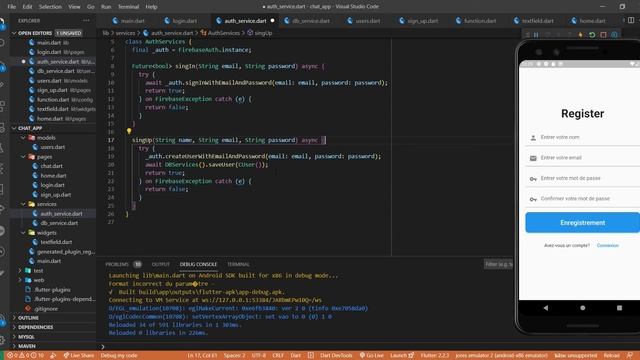This screenshot has width=640, height=360.
Task: Open the Terminal menu
Action: 128,7
